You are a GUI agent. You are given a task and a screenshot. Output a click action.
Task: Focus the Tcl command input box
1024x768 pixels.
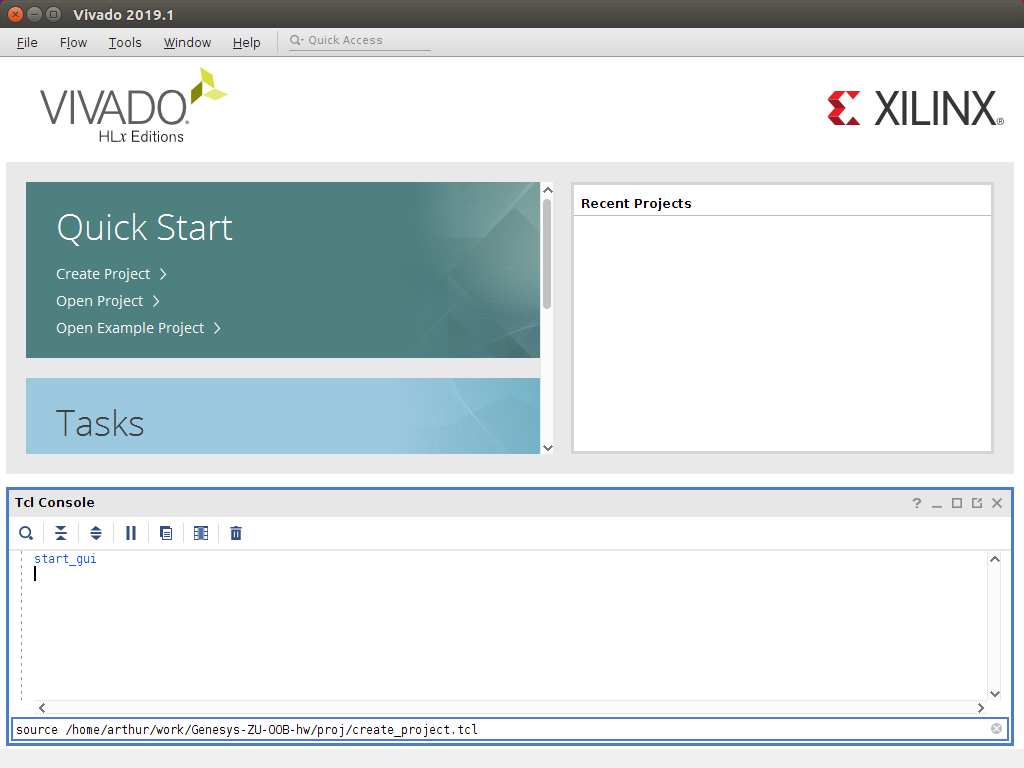pyautogui.click(x=502, y=729)
